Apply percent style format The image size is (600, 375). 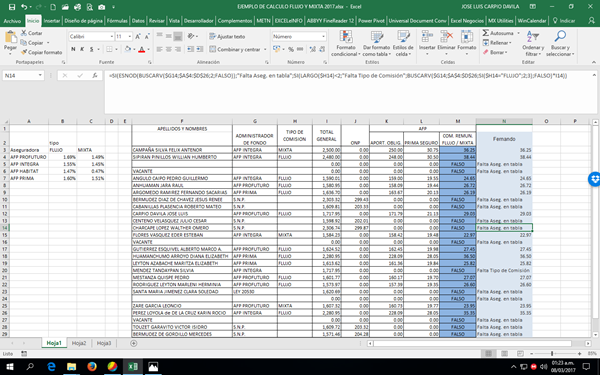pos(291,49)
